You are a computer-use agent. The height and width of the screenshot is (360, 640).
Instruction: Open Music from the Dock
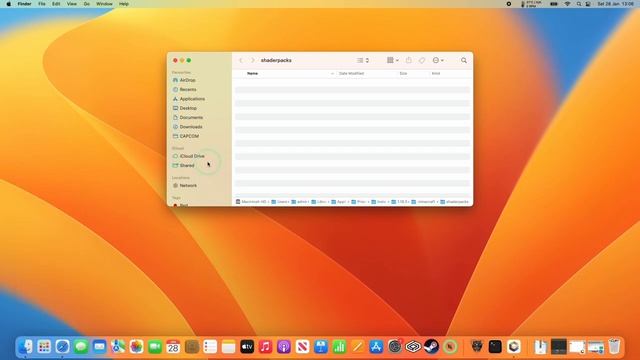[265, 347]
